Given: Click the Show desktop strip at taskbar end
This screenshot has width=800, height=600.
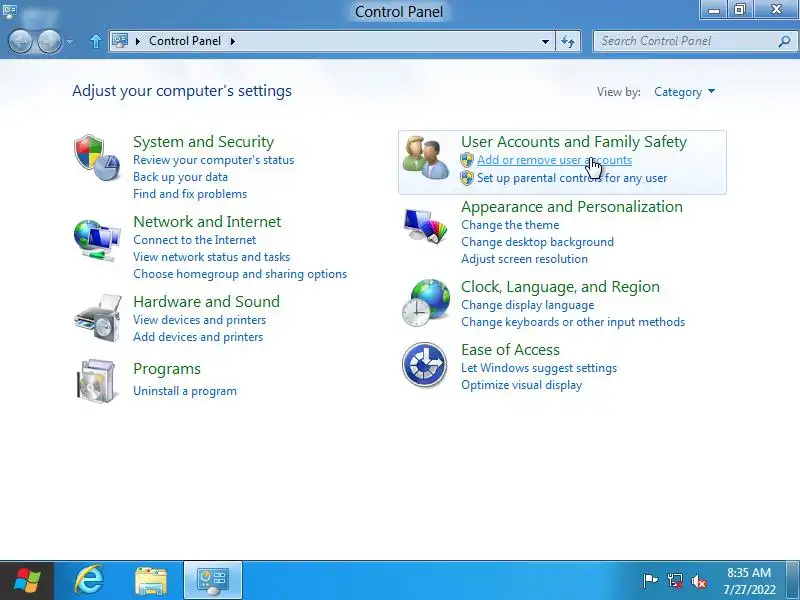Looking at the screenshot, I should [x=793, y=581].
